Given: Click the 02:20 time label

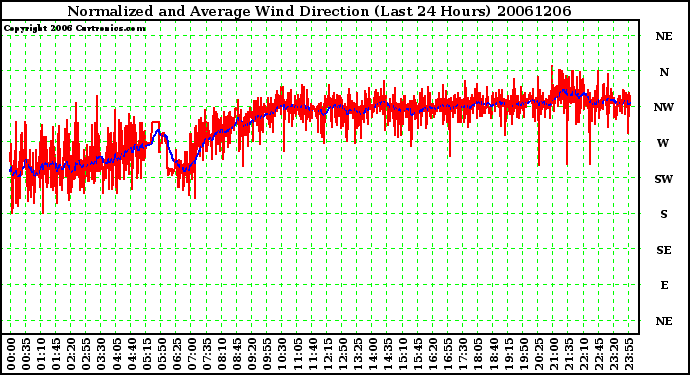Looking at the screenshot, I should pyautogui.click(x=71, y=354).
